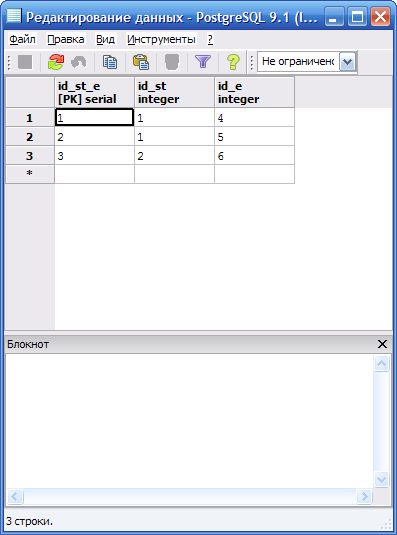This screenshot has width=397, height=535.
Task: Open the Вид menu
Action: point(105,40)
